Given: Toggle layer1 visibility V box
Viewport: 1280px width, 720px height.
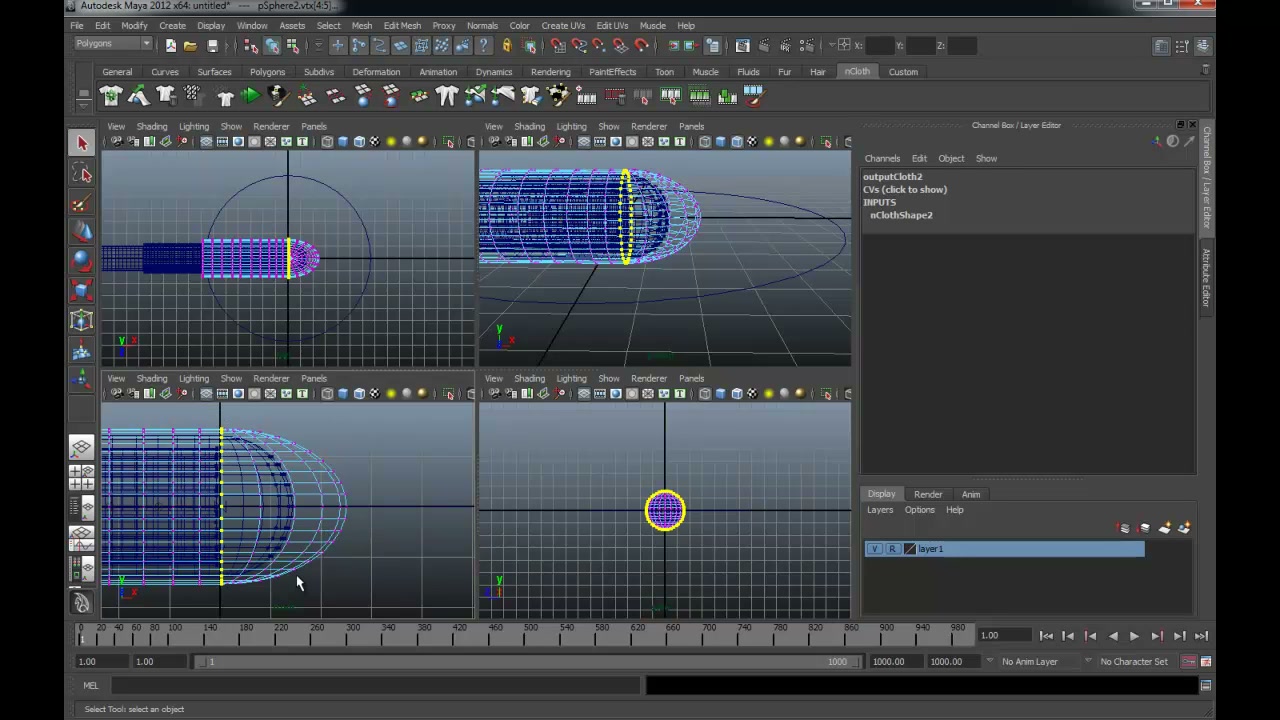Looking at the screenshot, I should tap(875, 549).
